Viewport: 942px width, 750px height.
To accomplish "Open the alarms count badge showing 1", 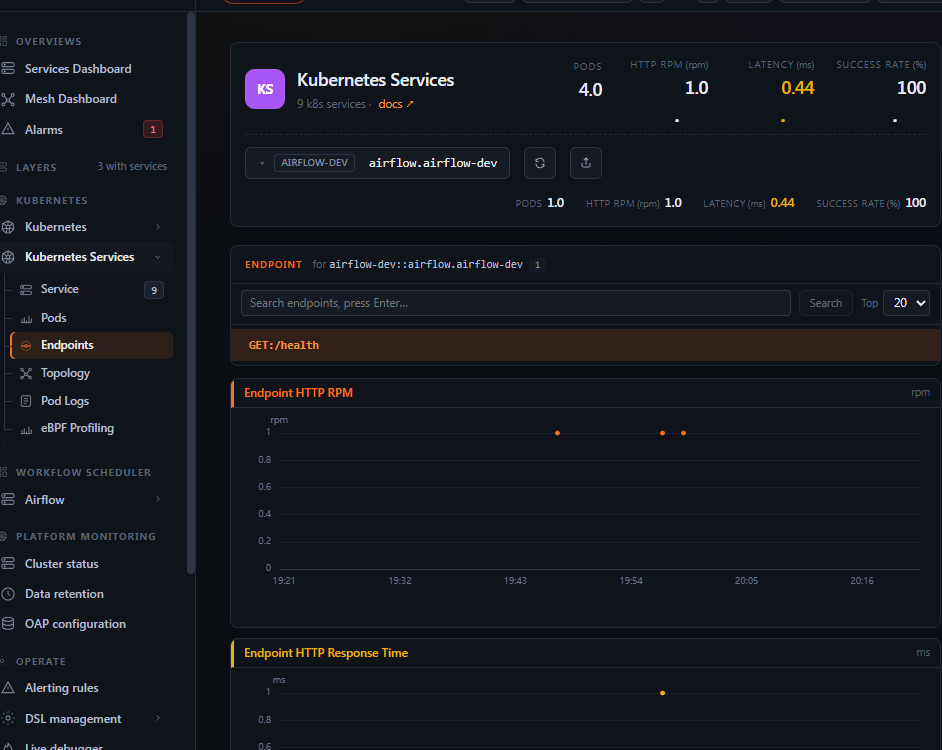I will click(153, 129).
